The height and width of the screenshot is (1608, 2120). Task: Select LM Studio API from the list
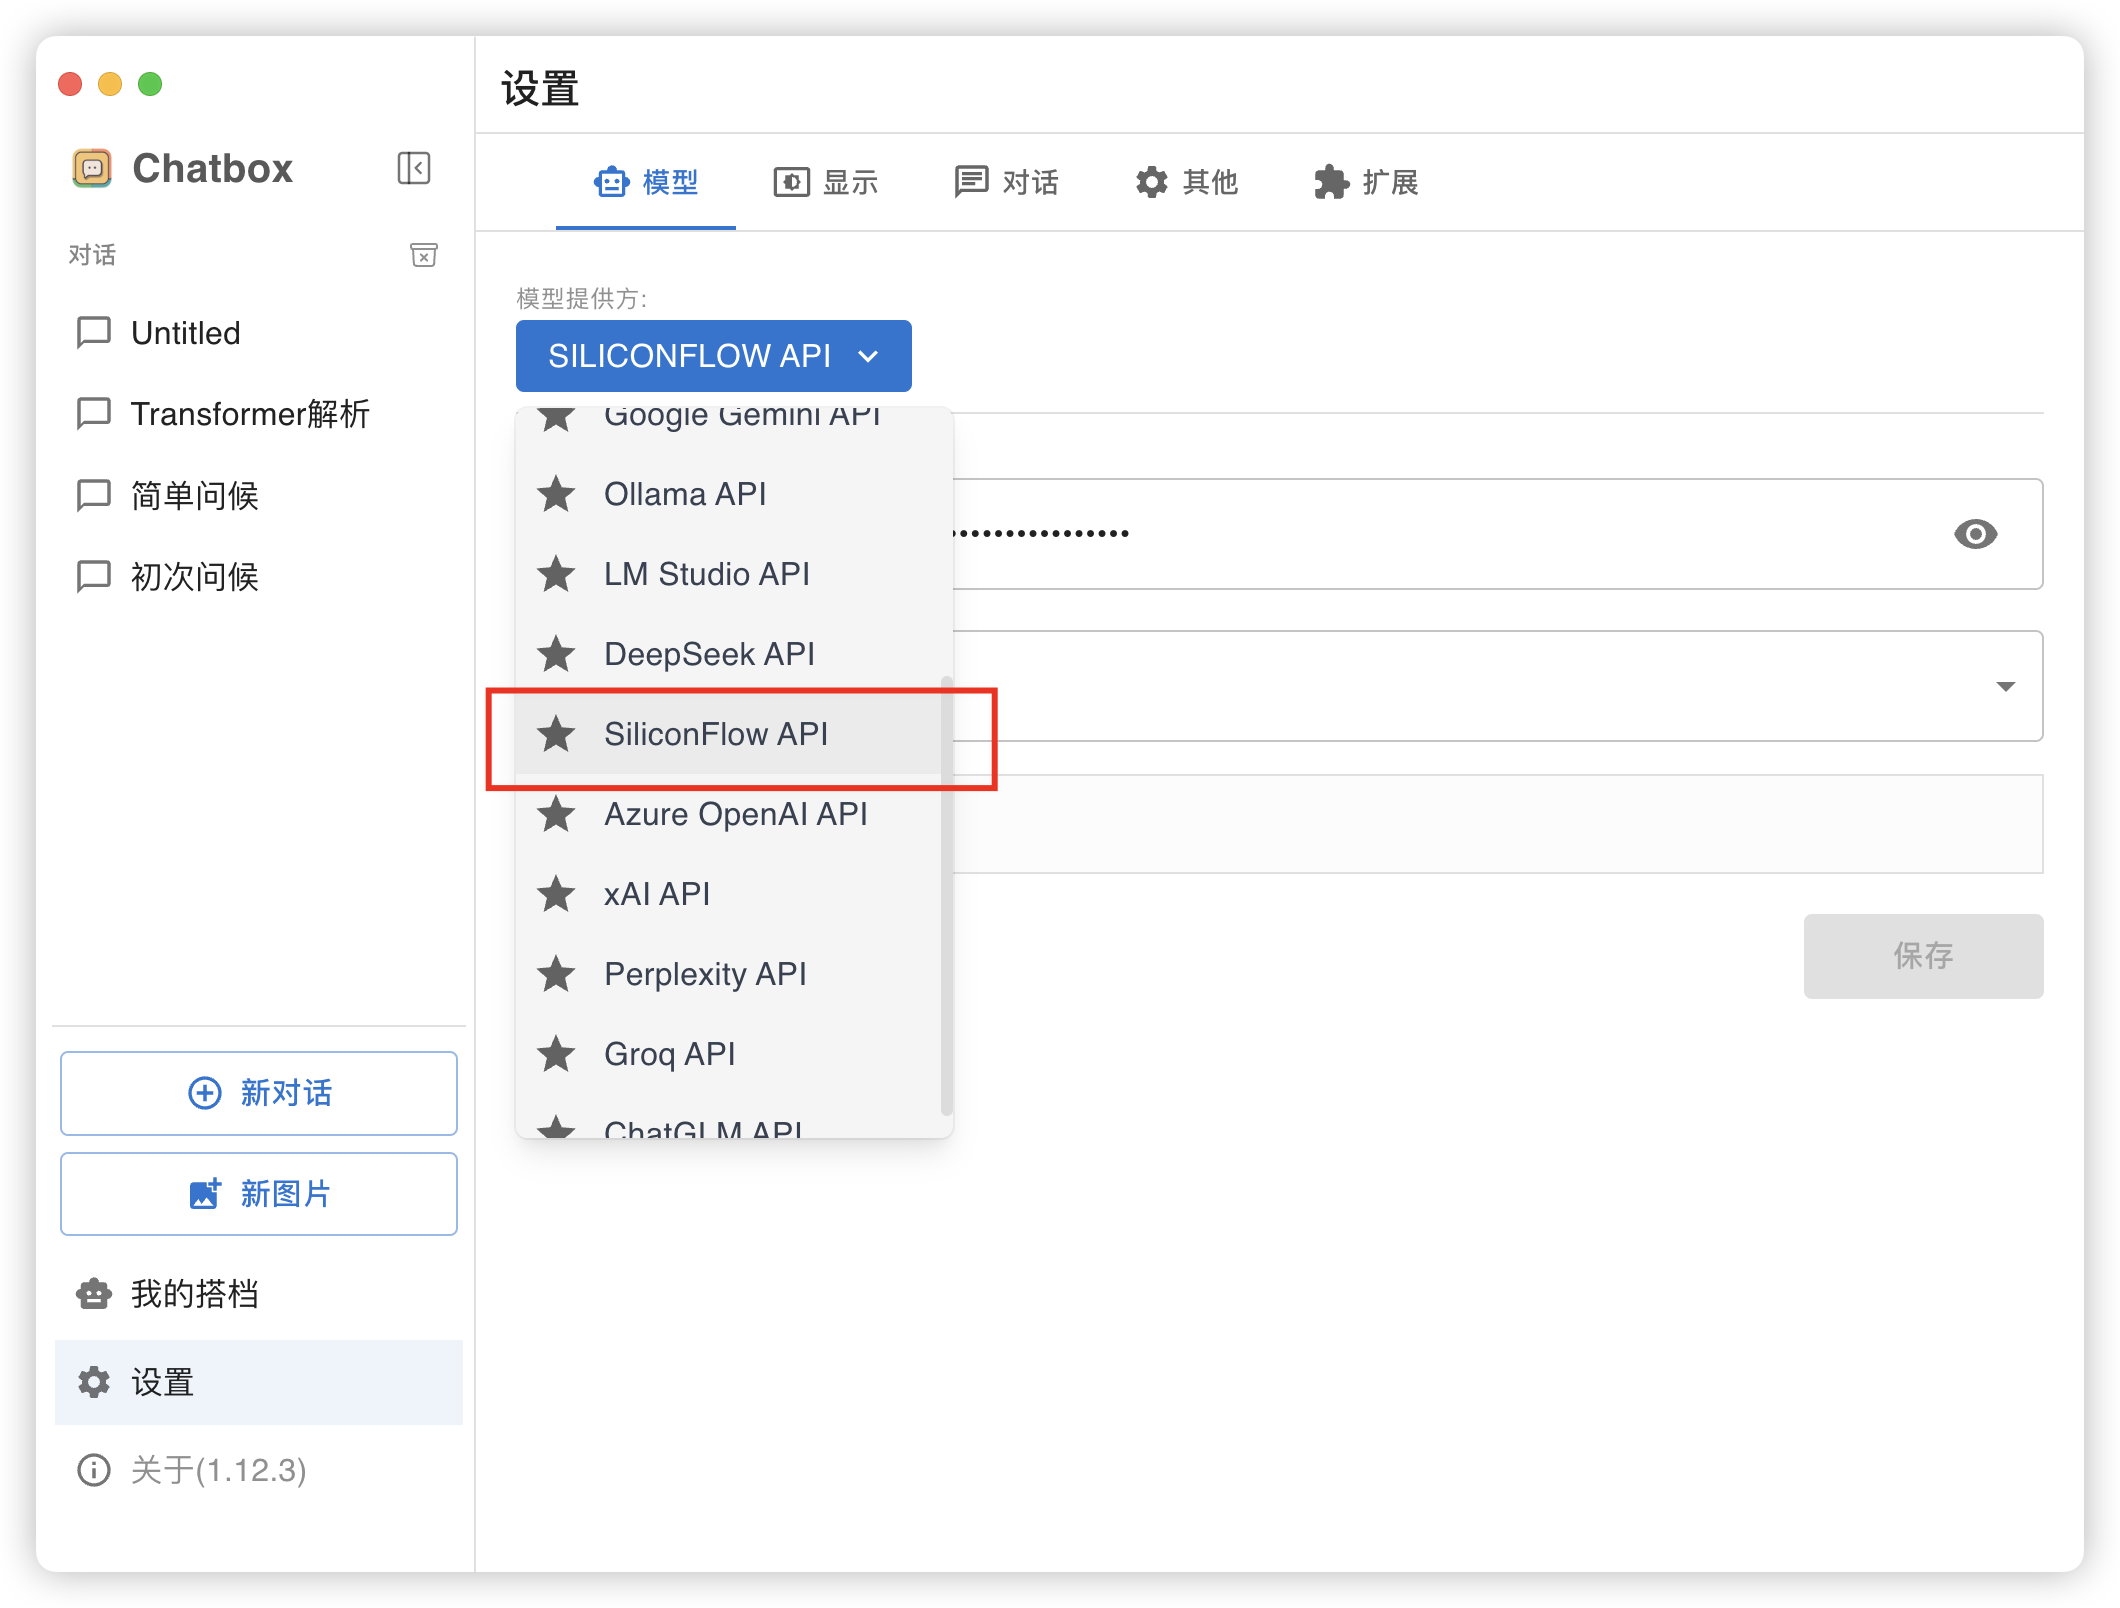pos(729,574)
